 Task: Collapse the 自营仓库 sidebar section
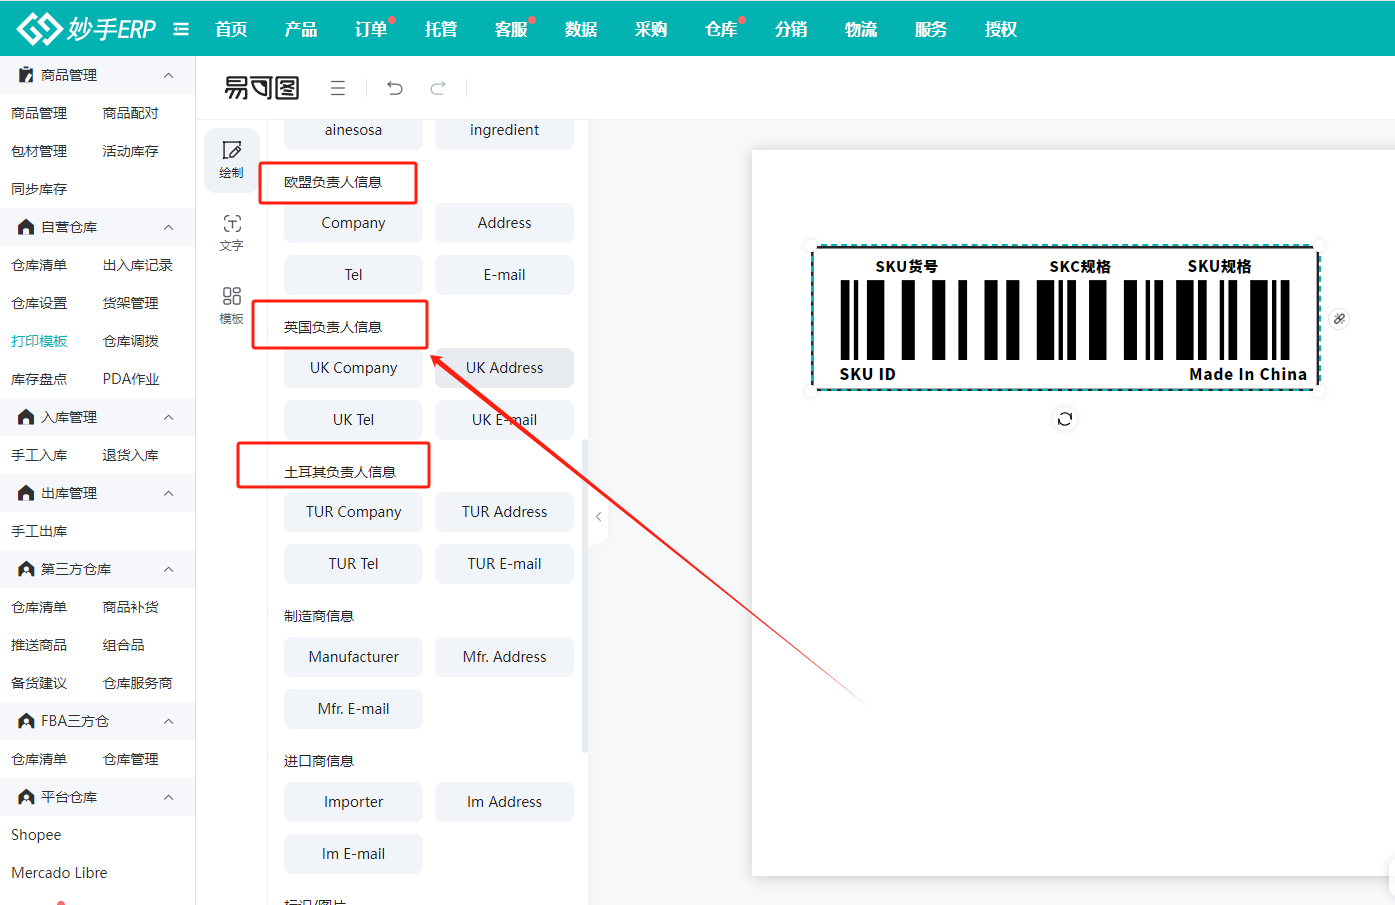[x=168, y=227]
